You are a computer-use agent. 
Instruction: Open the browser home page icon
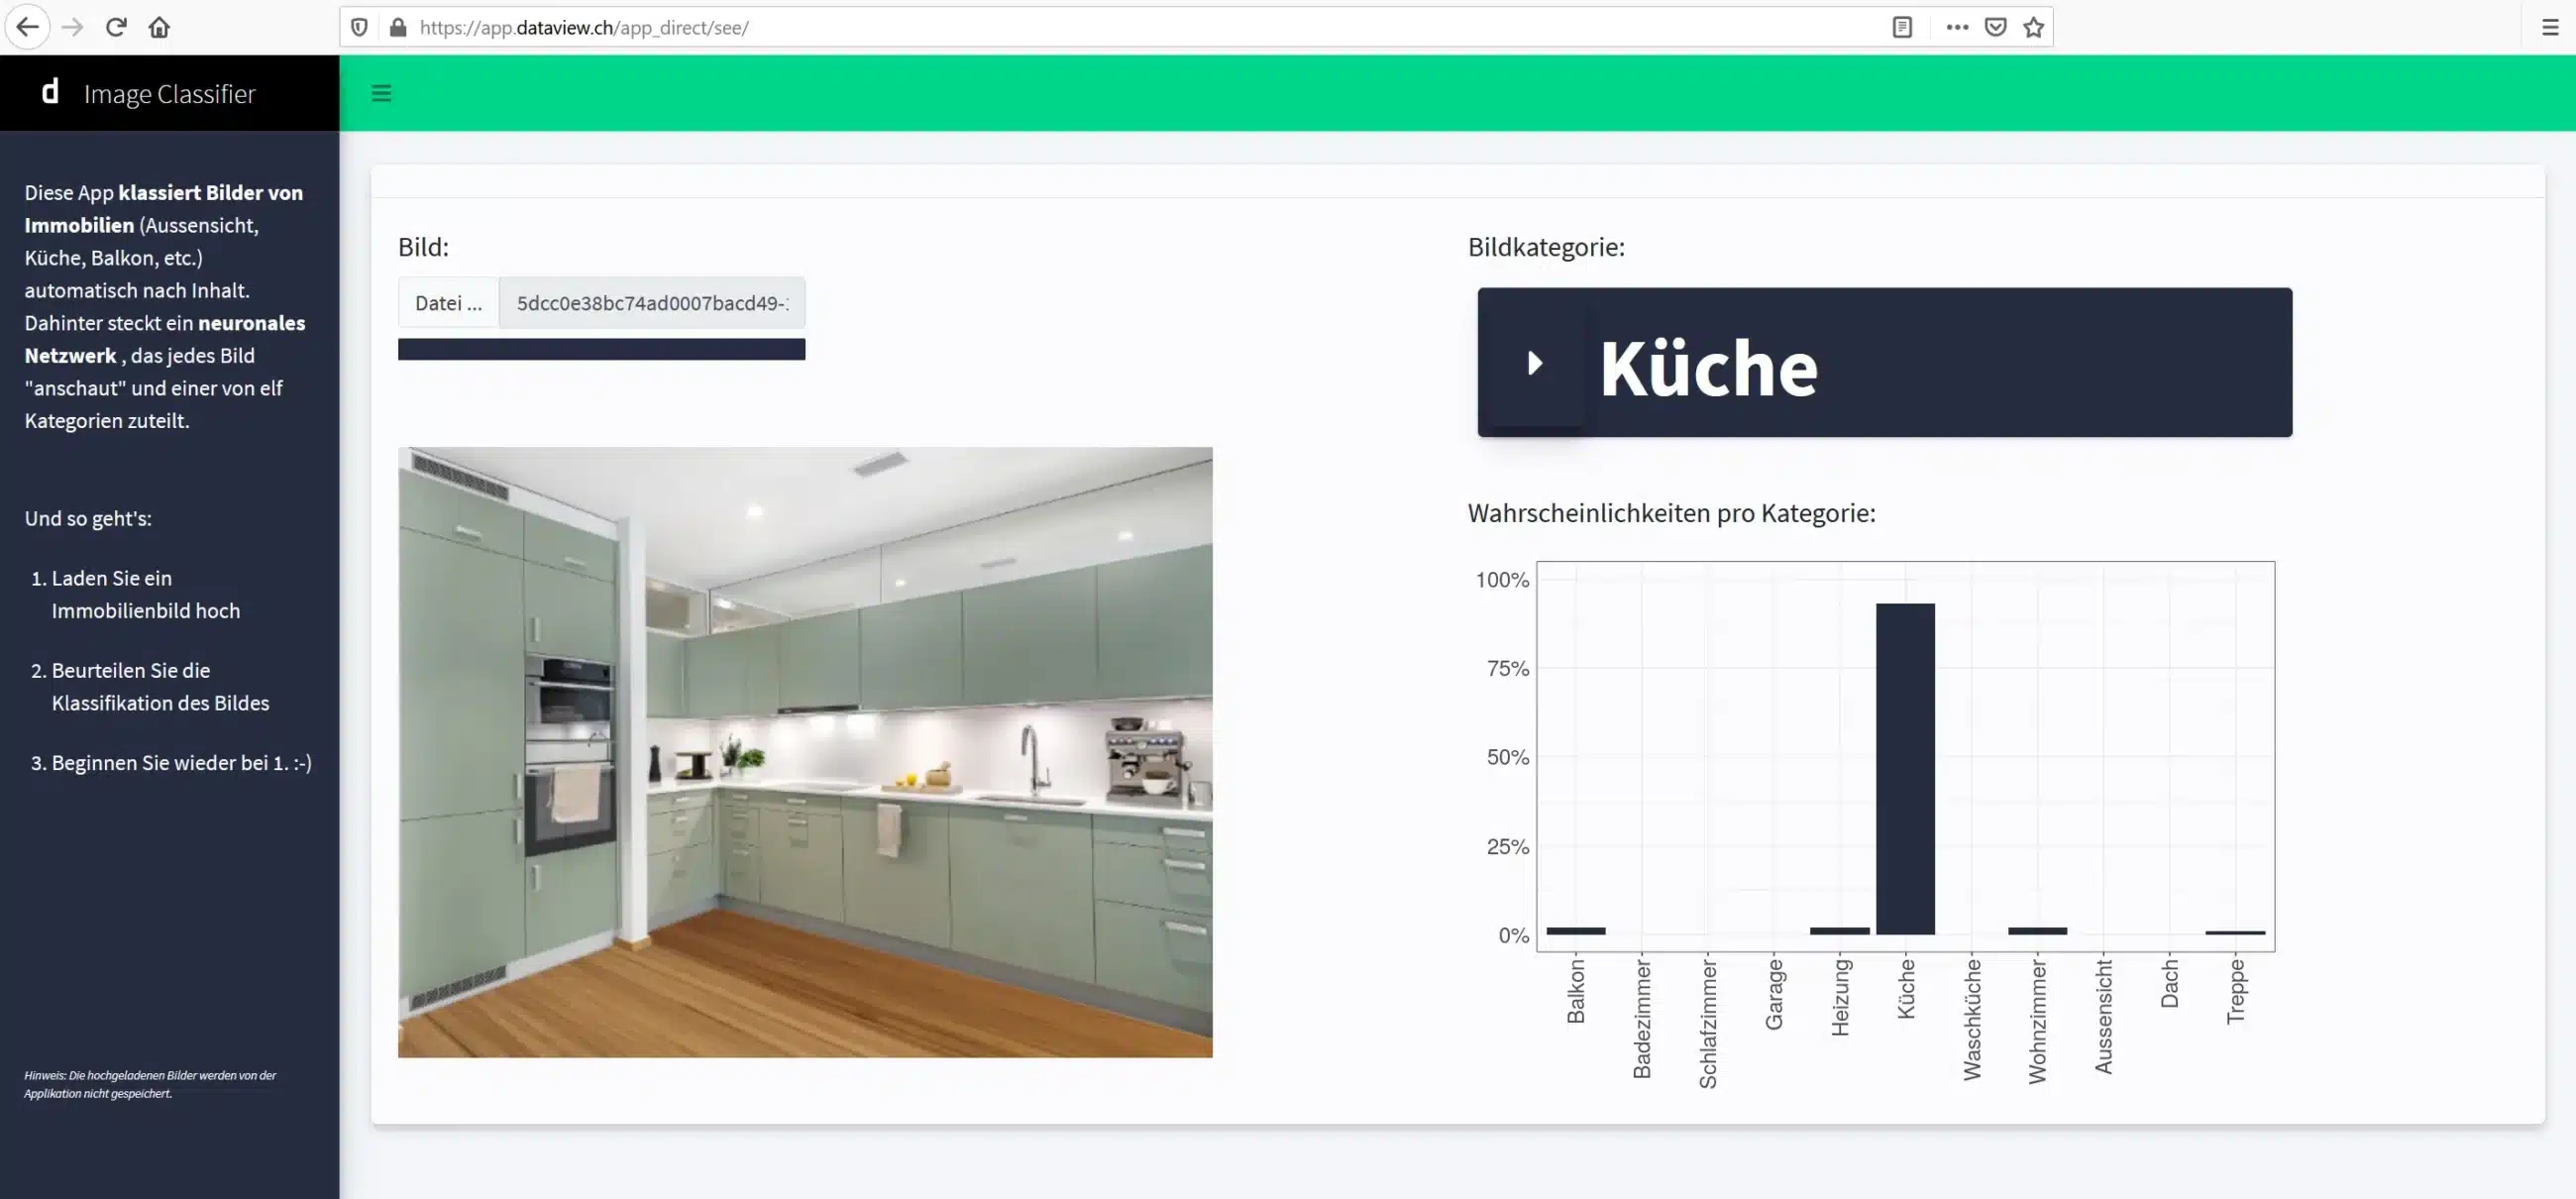tap(159, 27)
